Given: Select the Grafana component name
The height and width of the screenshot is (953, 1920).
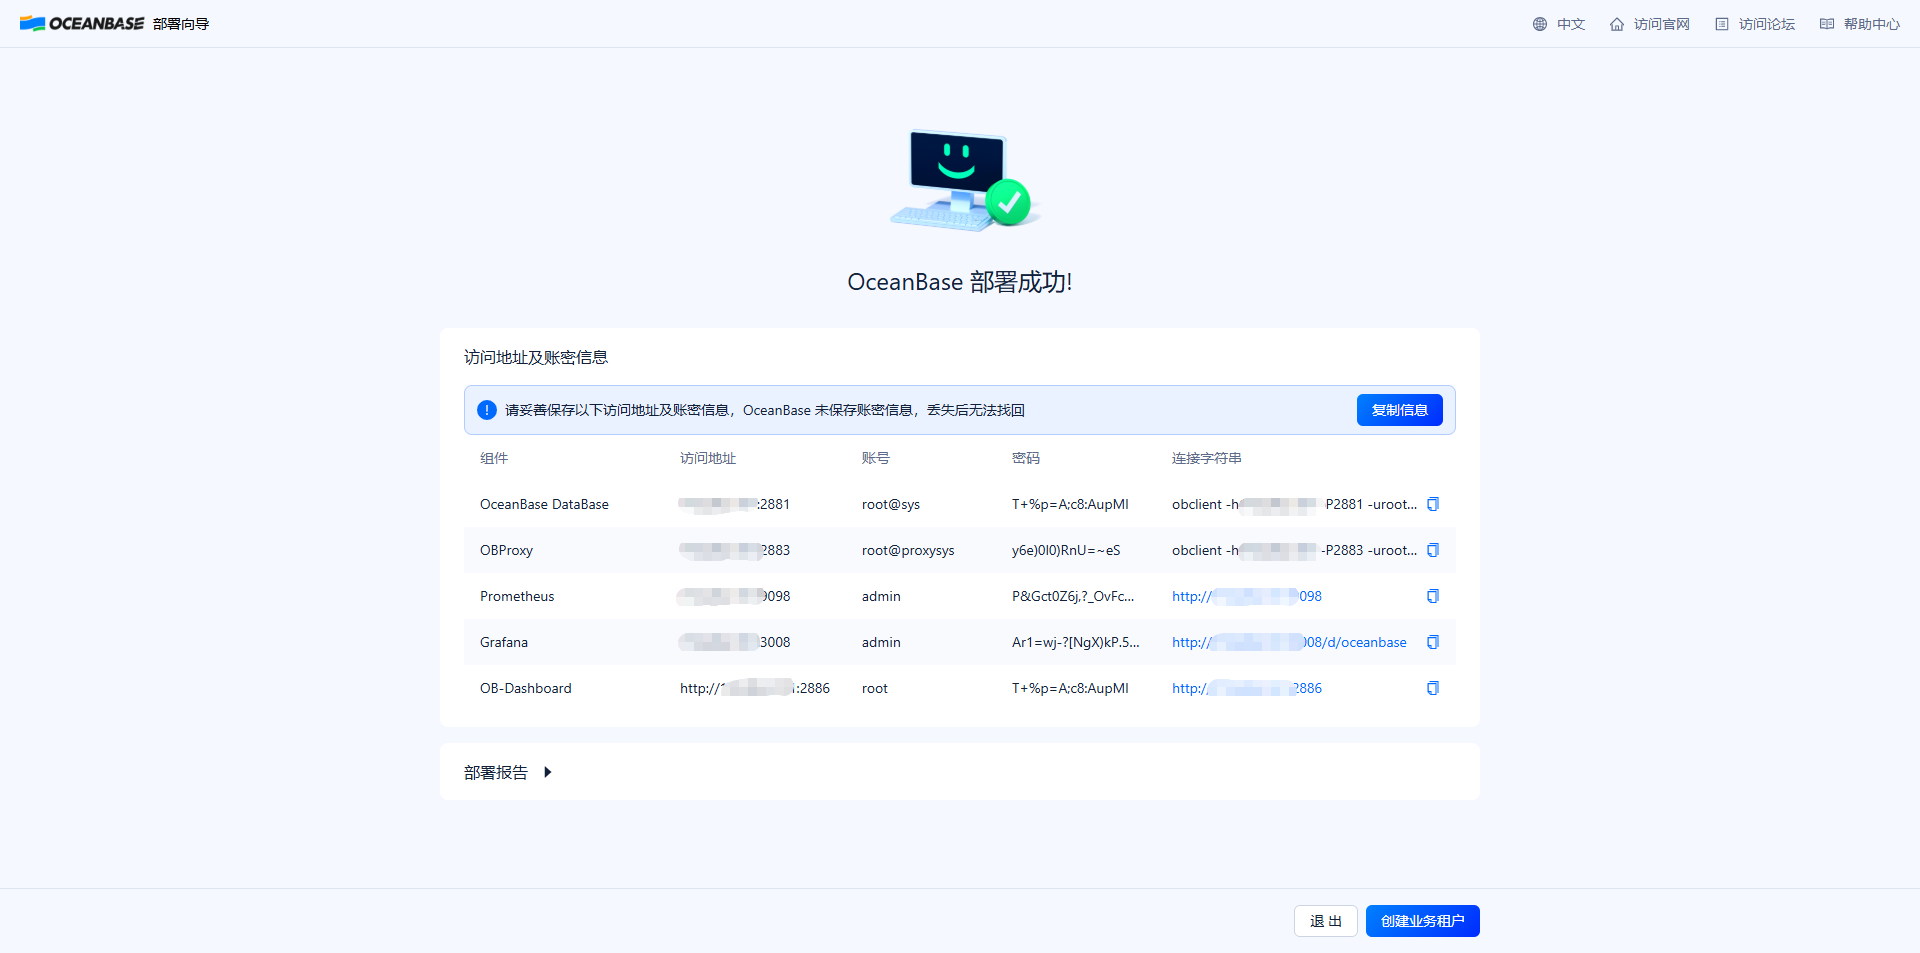Looking at the screenshot, I should coord(504,642).
